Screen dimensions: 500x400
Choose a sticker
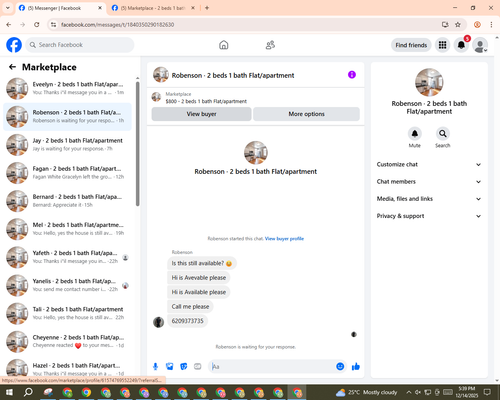pyautogui.click(x=184, y=367)
